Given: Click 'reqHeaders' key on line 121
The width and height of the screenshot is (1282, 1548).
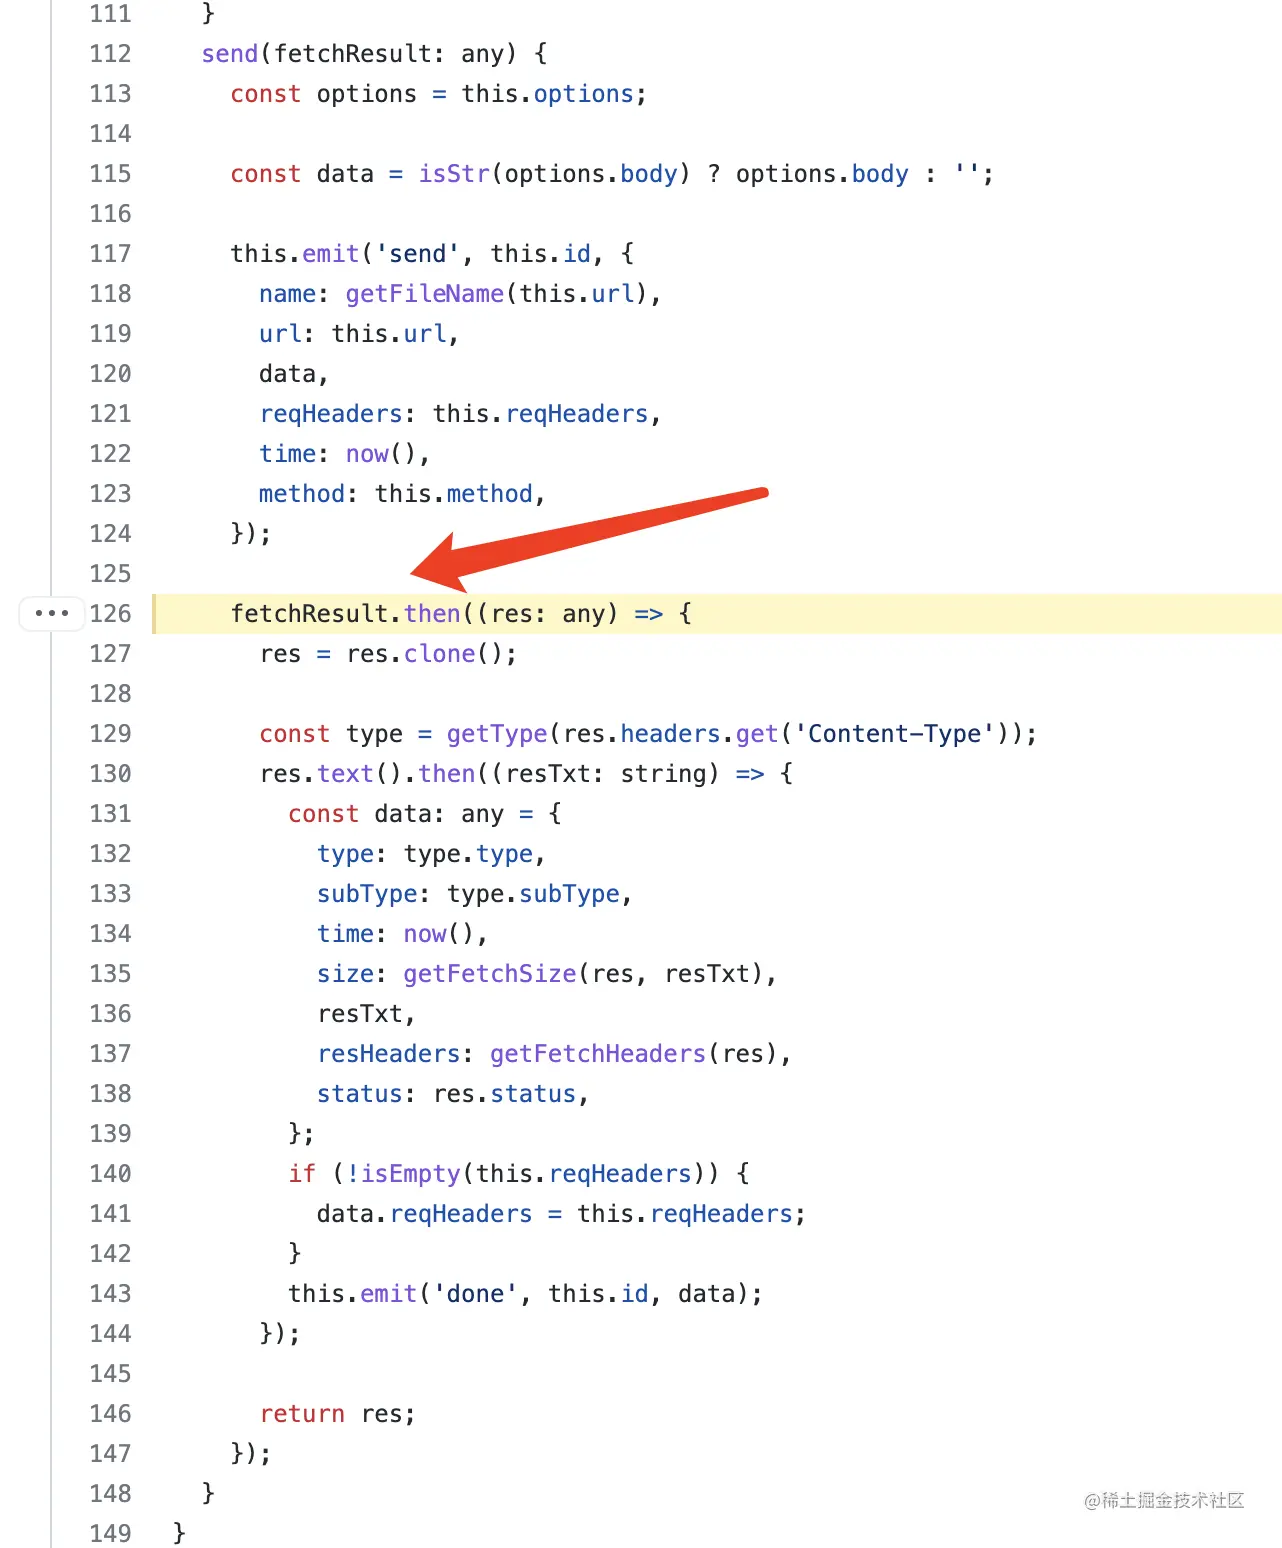Looking at the screenshot, I should pos(331,413).
